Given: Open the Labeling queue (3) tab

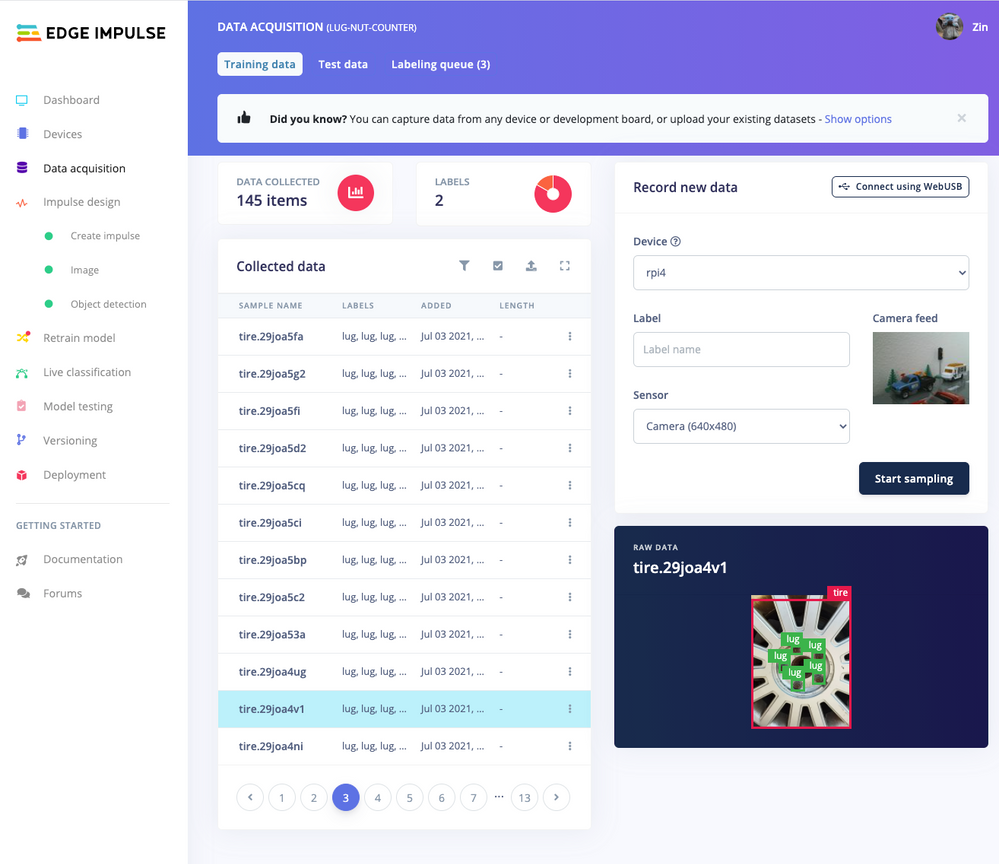Looking at the screenshot, I should click(441, 64).
